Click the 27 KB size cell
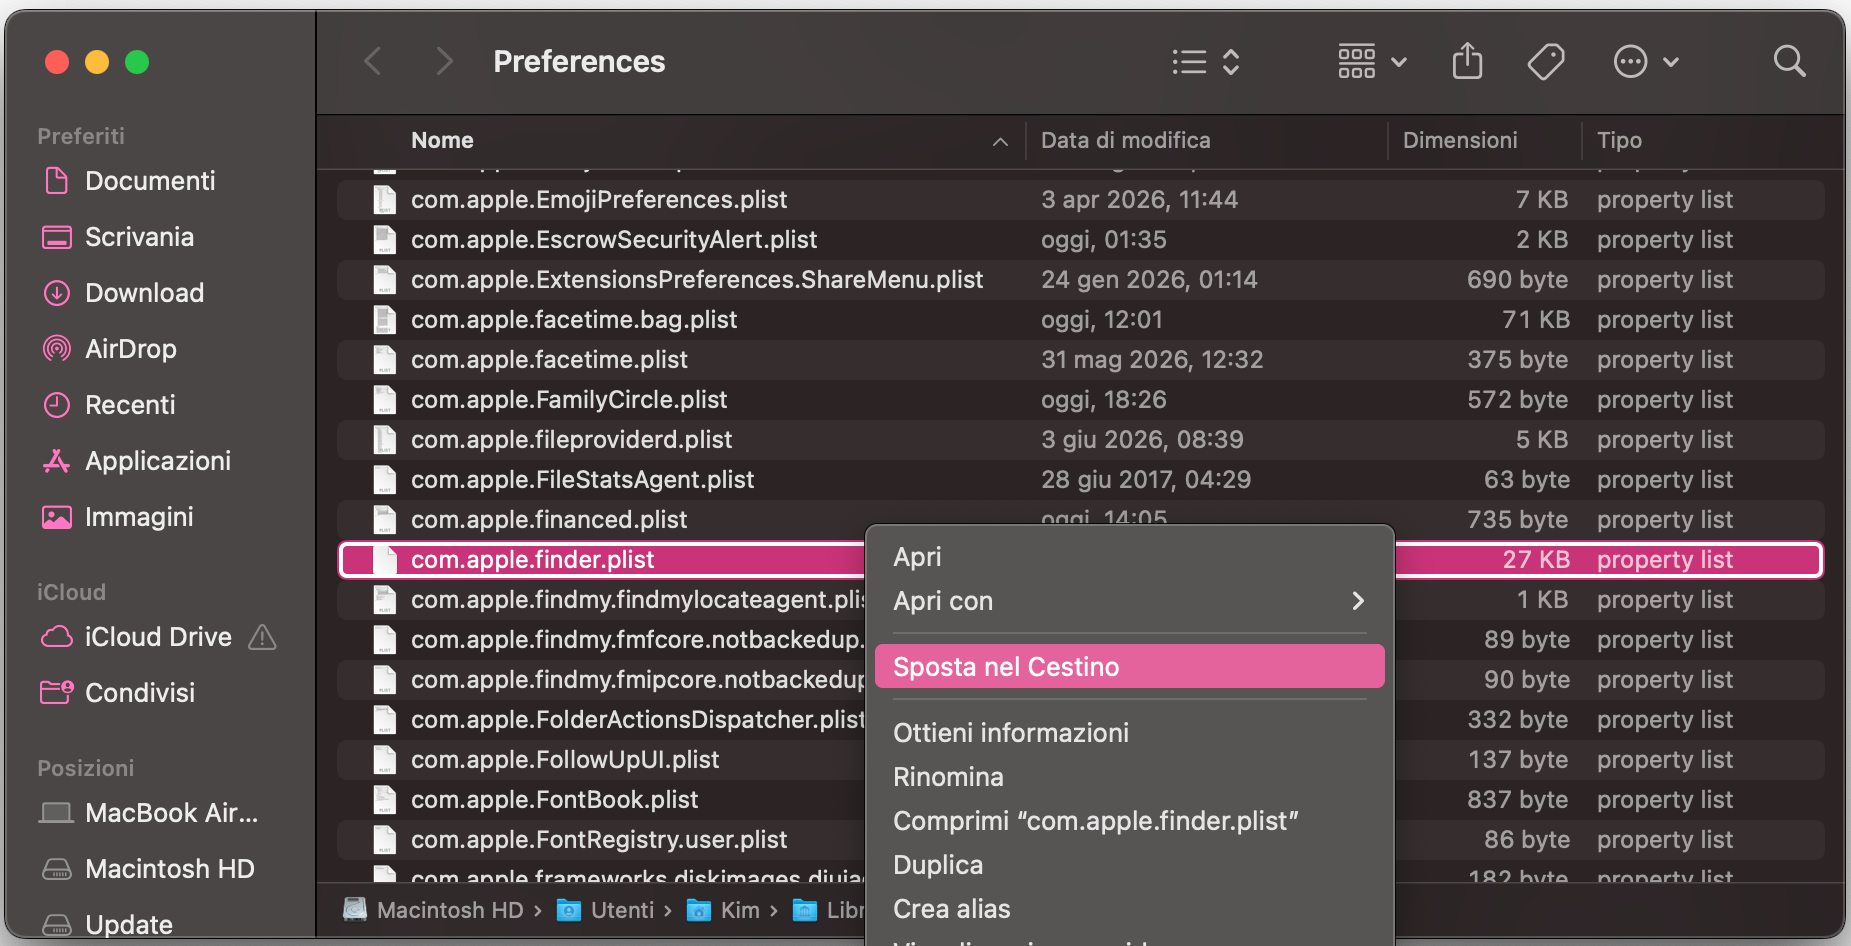The width and height of the screenshot is (1851, 946). [1536, 560]
